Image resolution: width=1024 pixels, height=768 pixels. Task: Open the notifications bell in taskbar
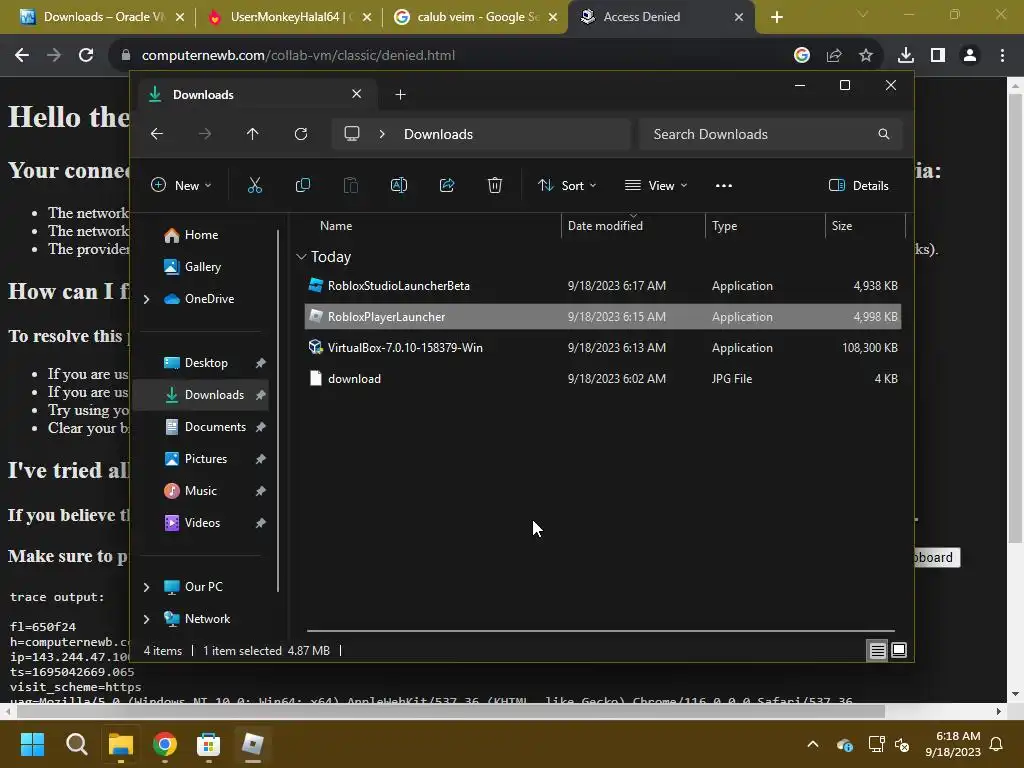997,744
